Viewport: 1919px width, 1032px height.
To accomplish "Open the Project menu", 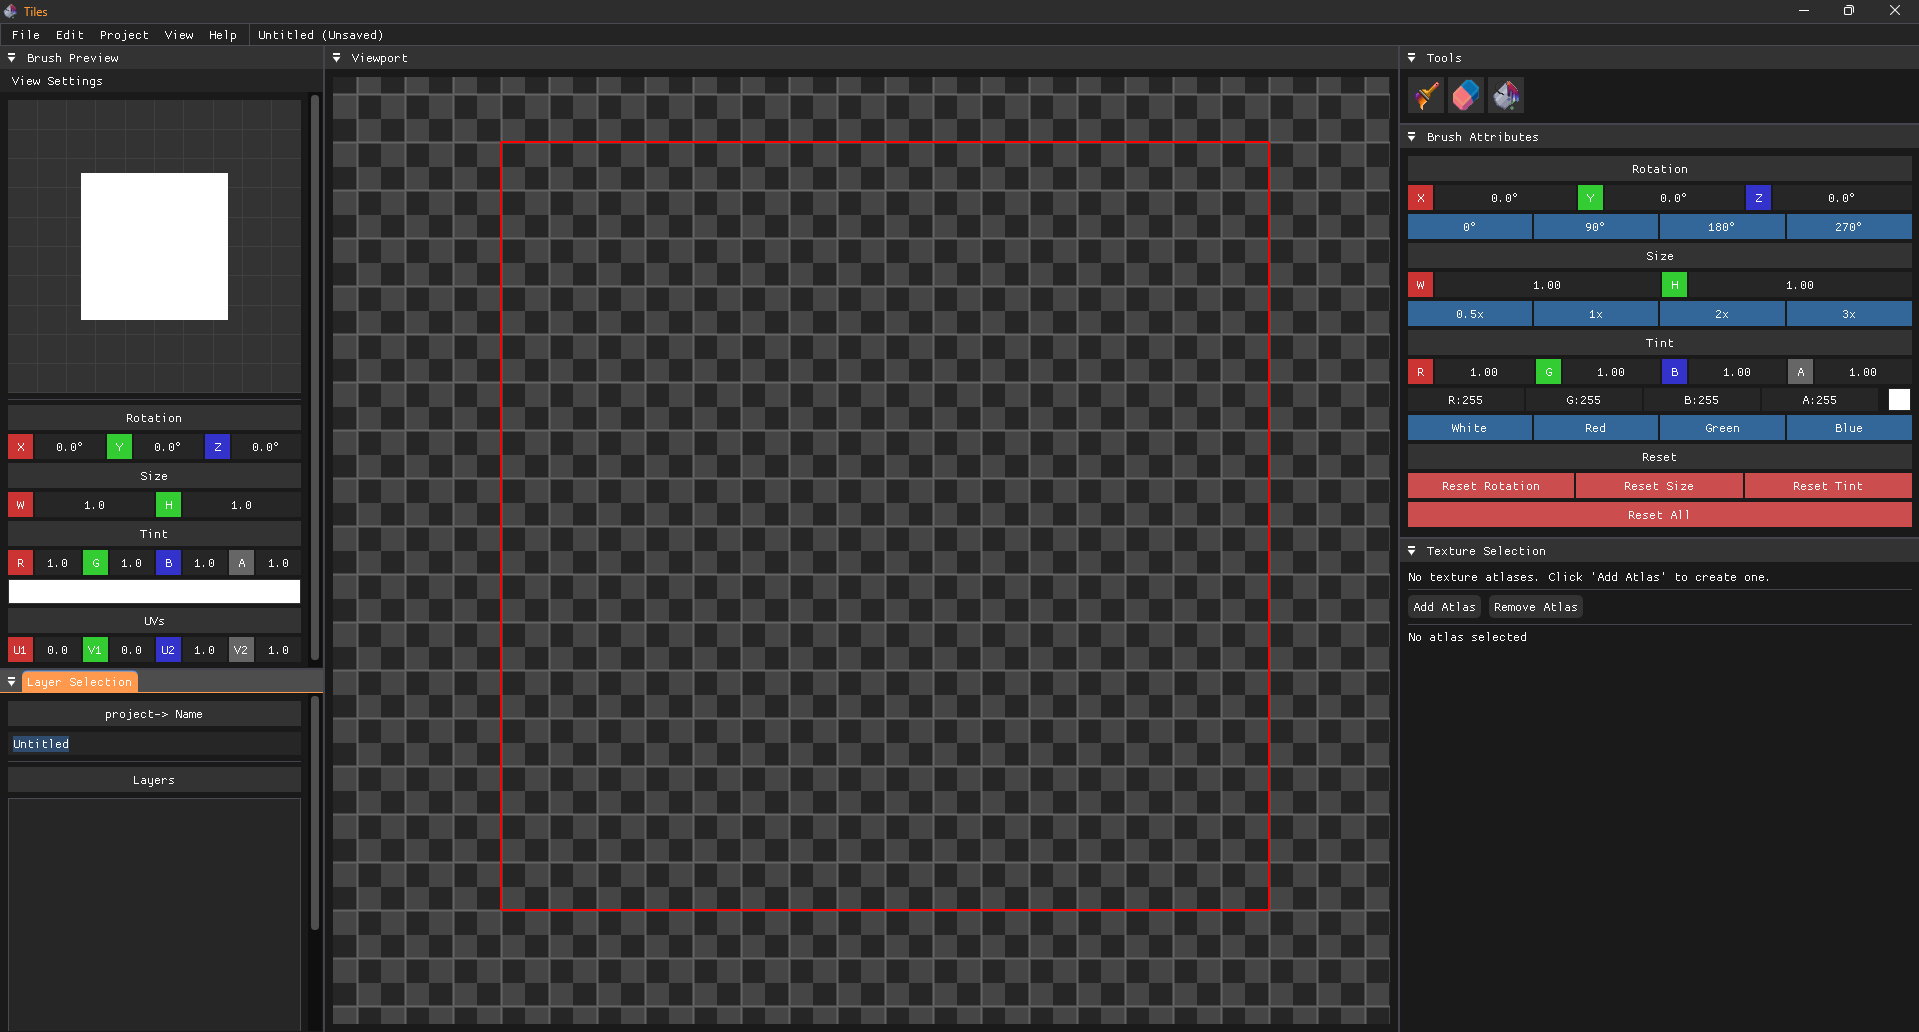I will pos(124,34).
